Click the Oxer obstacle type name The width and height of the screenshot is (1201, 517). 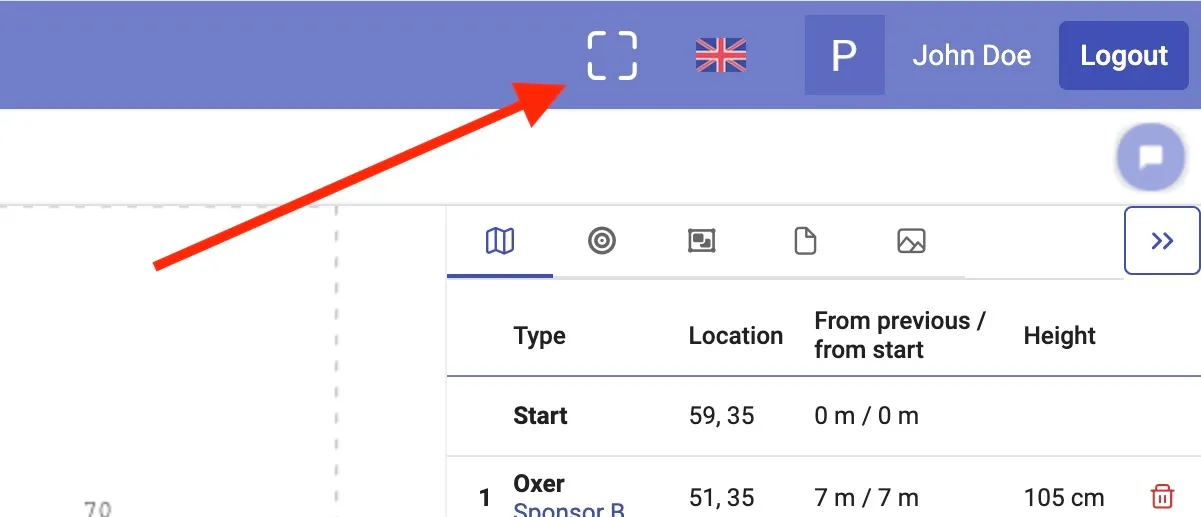coord(539,484)
